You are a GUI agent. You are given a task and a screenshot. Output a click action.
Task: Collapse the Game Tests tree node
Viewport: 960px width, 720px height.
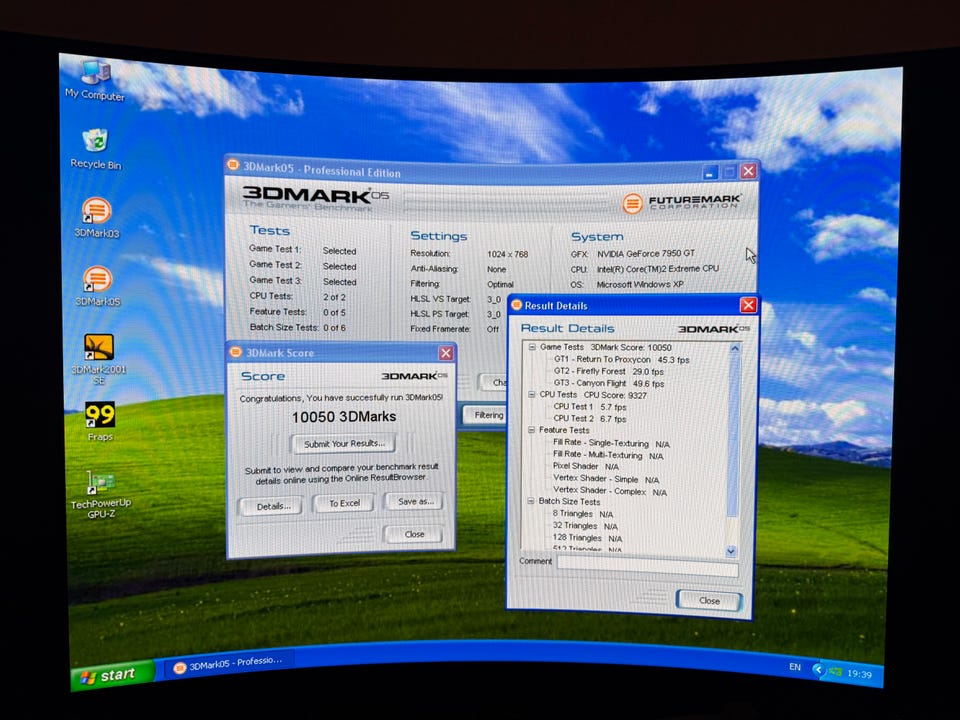point(532,347)
